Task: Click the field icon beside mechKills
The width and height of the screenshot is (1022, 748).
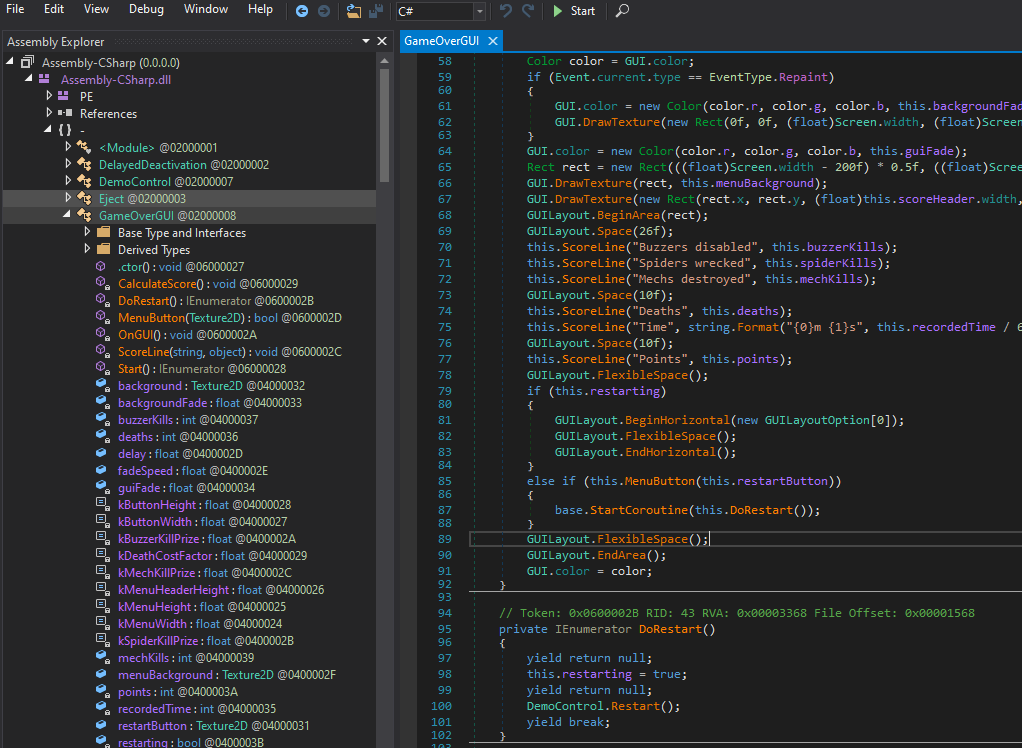Action: point(102,657)
